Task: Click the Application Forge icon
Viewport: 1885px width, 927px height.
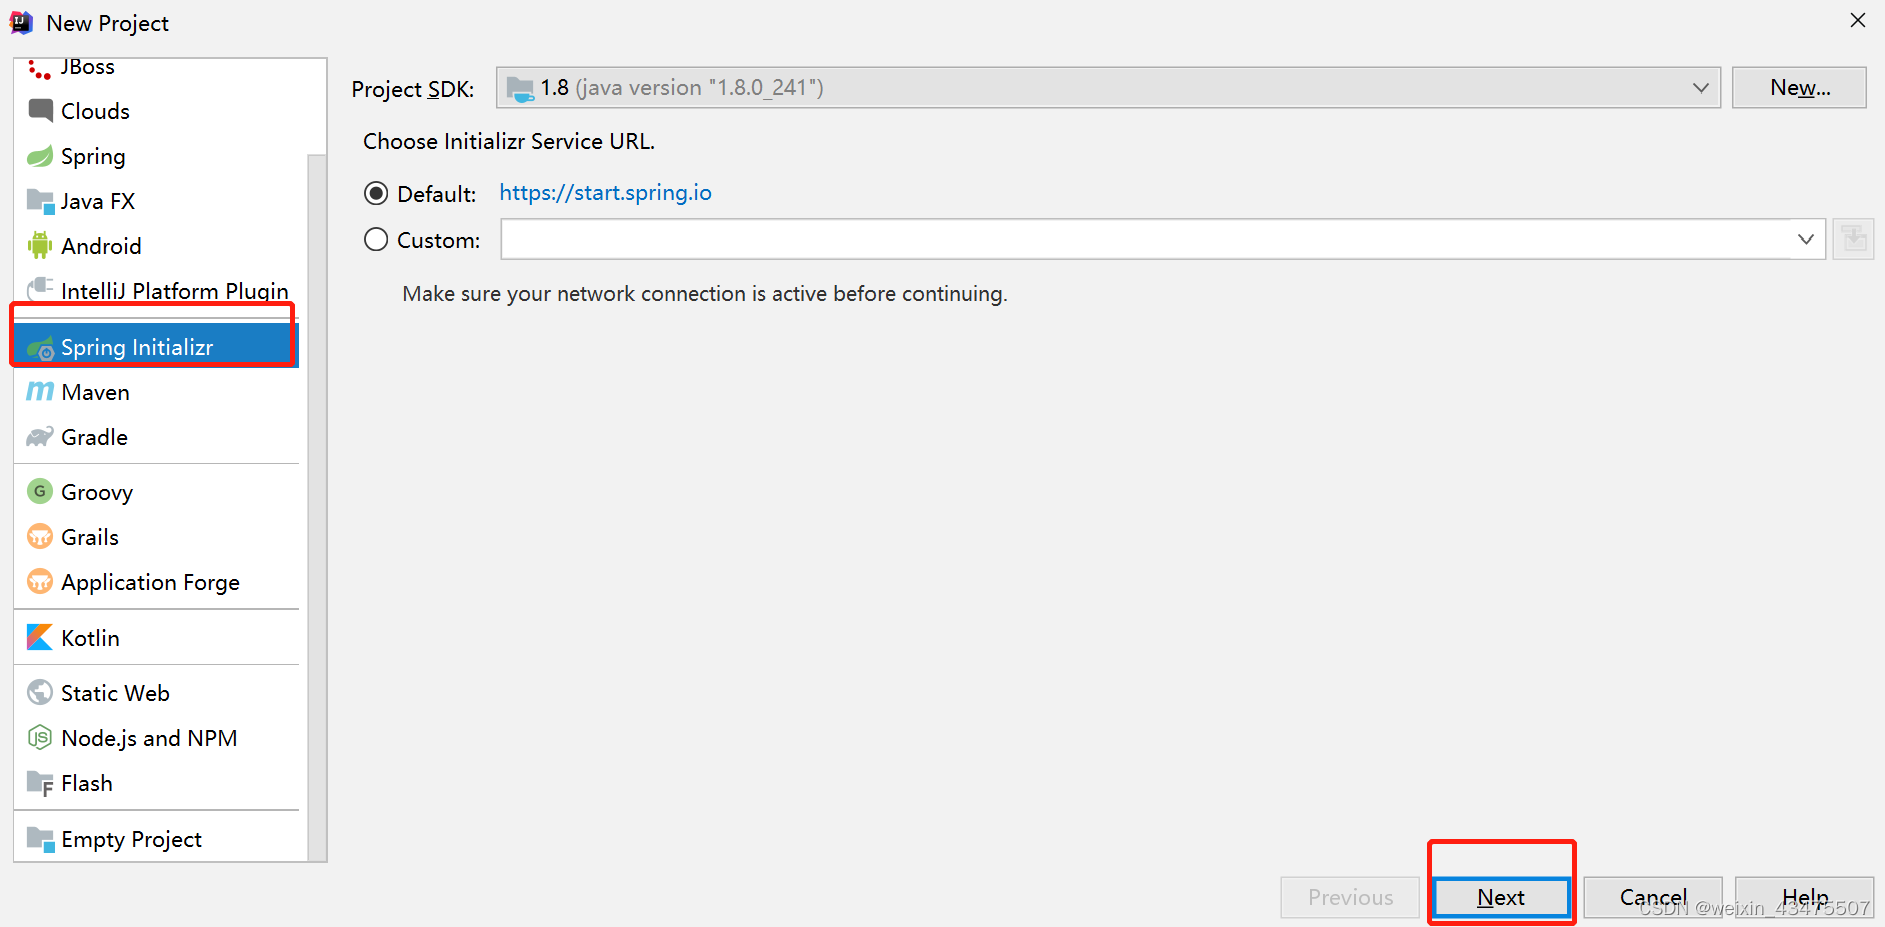Action: pos(40,581)
